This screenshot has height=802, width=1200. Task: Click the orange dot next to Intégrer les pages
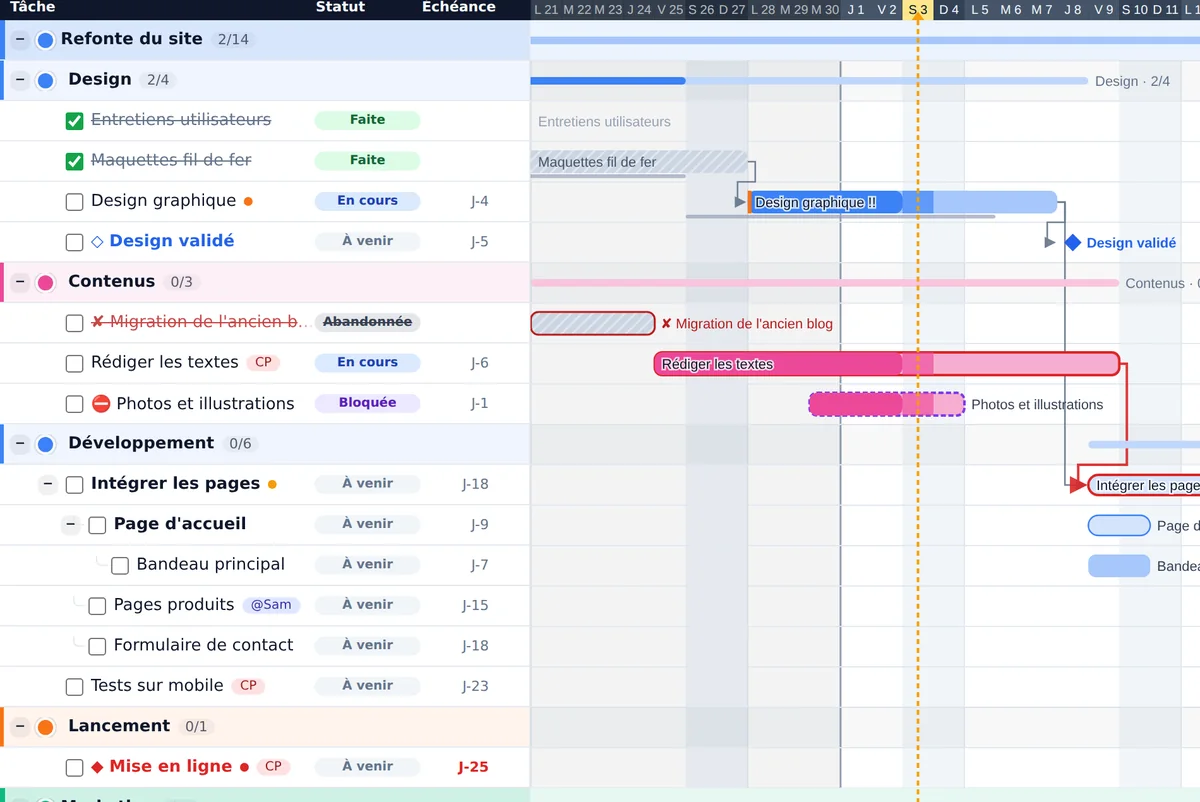[271, 485]
